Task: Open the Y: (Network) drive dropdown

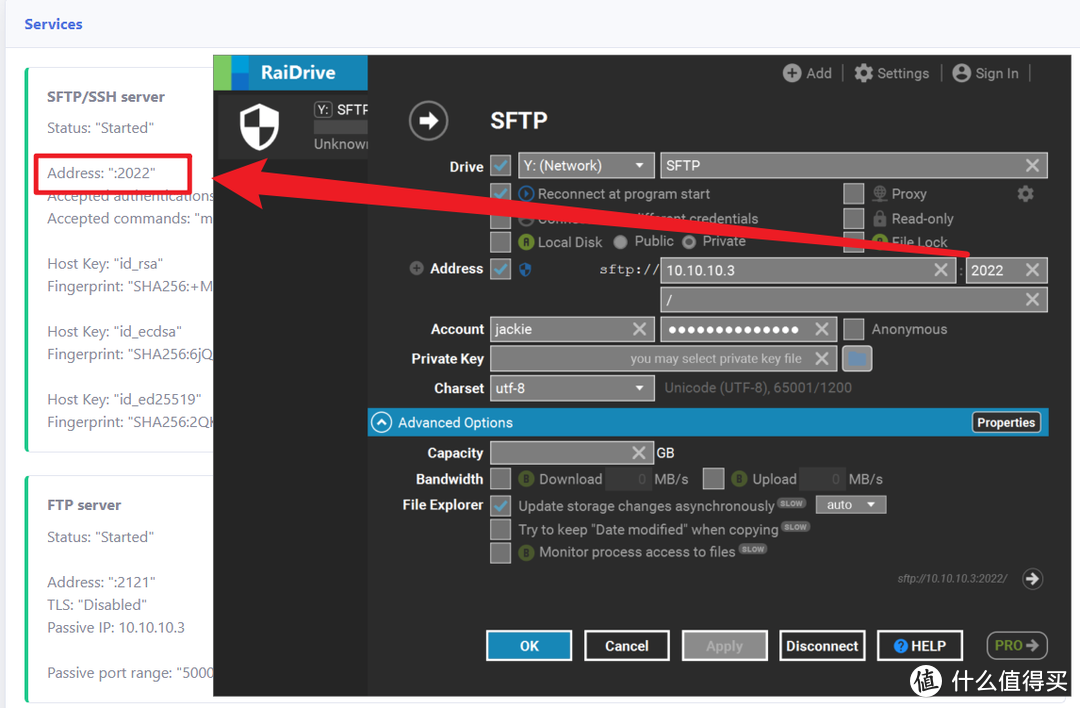Action: click(585, 164)
